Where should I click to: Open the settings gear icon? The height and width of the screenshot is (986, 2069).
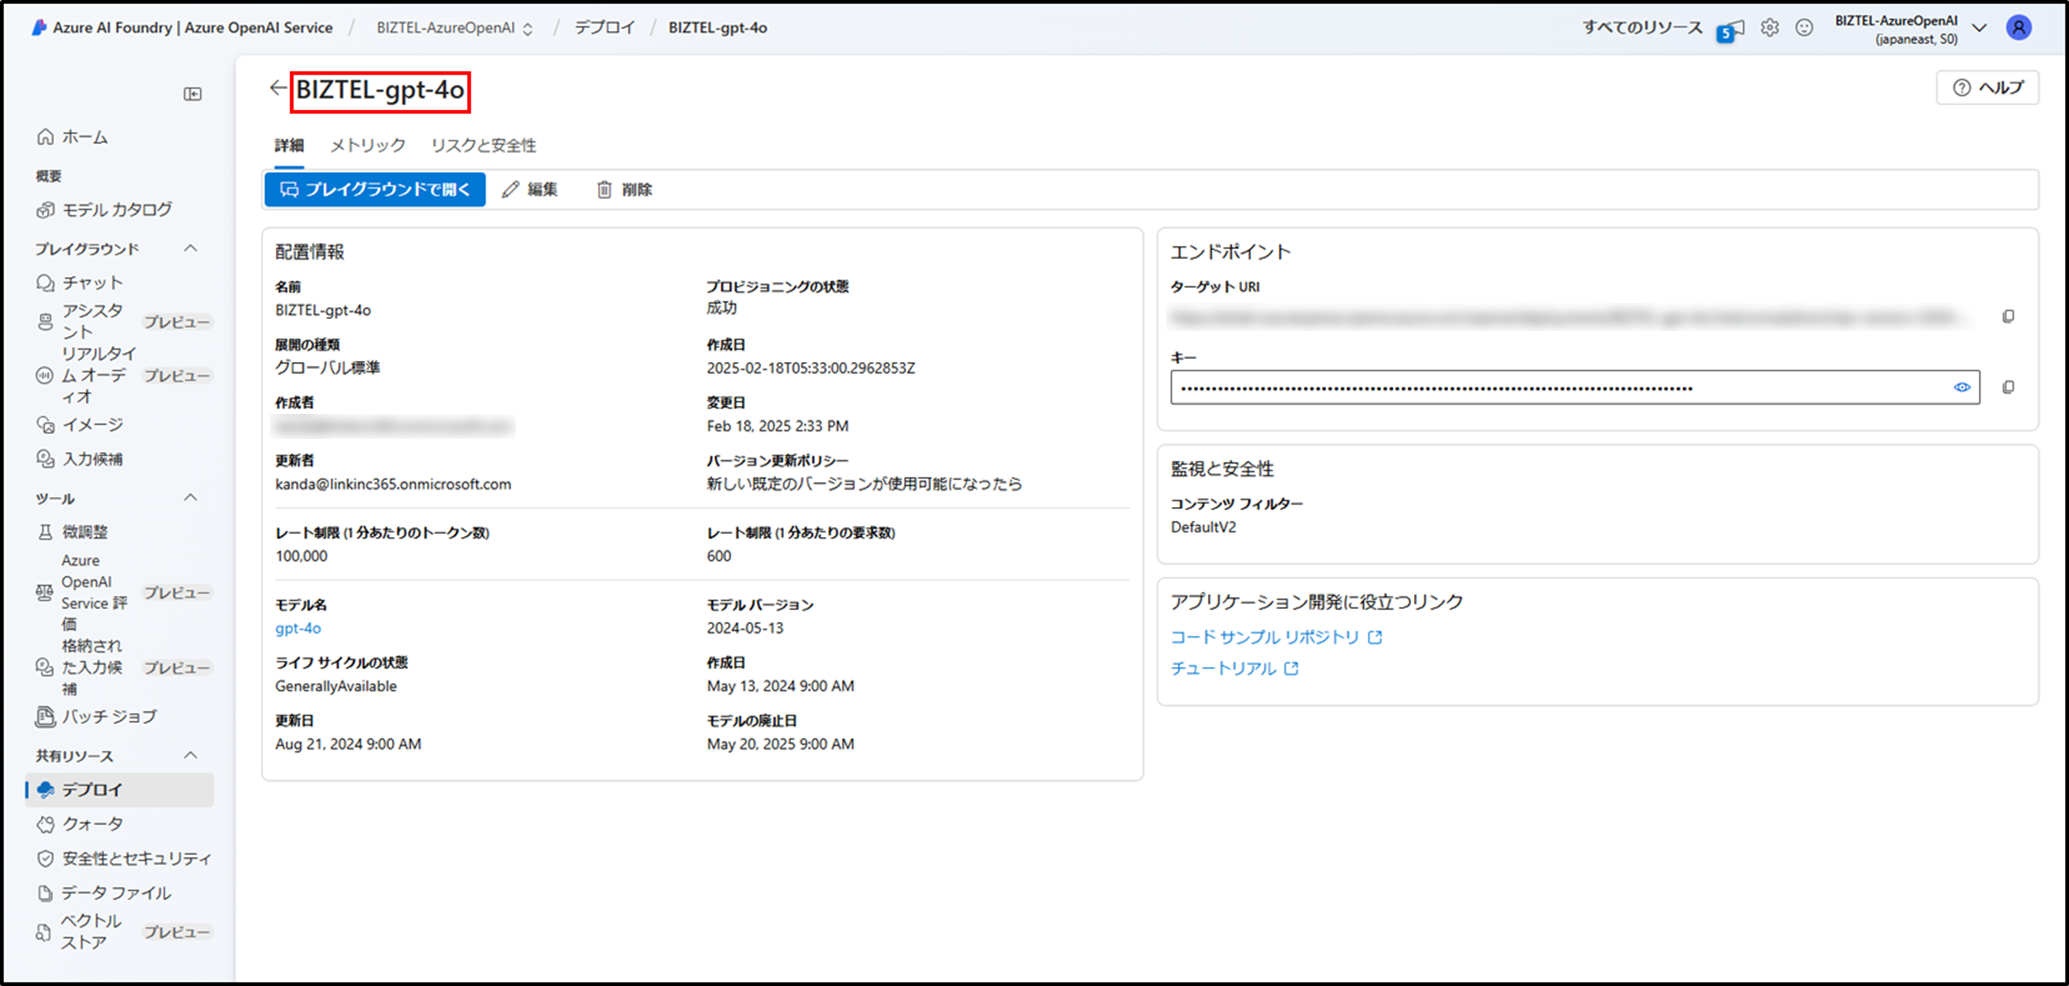pos(1770,28)
